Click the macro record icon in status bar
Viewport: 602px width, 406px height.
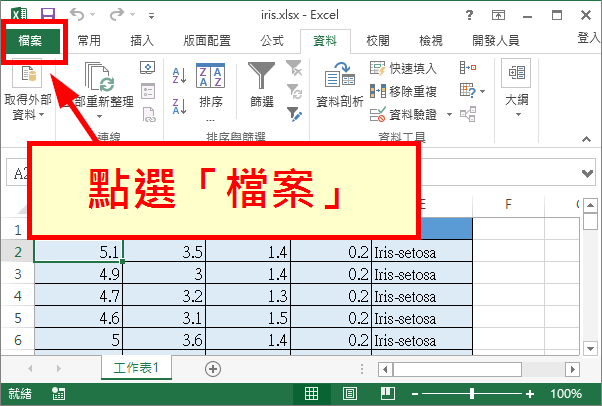tap(58, 394)
